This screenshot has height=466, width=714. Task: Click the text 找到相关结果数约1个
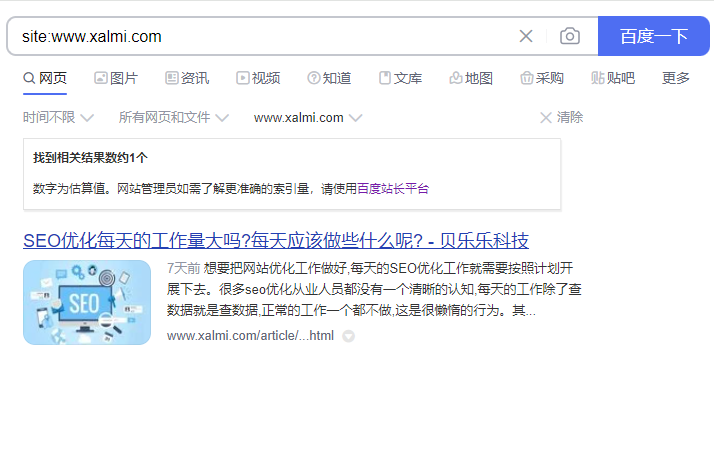(90, 158)
